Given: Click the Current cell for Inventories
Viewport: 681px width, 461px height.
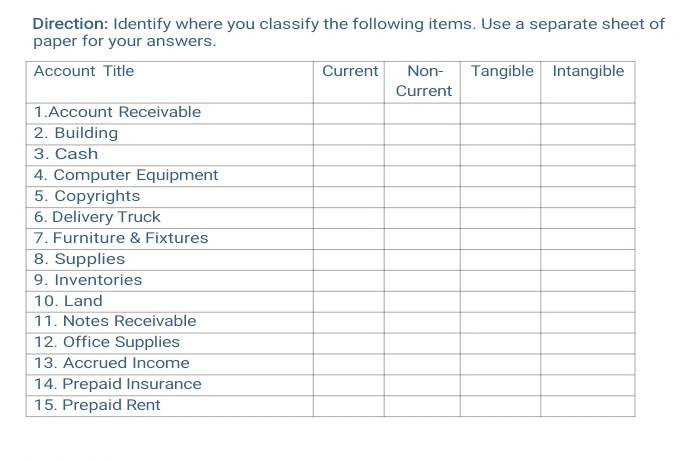Looking at the screenshot, I should pos(348,280).
